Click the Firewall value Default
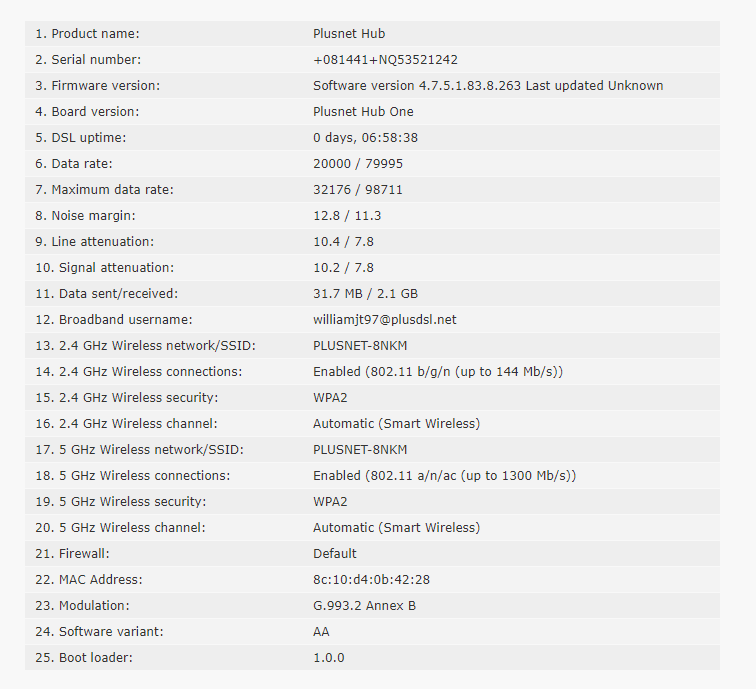 335,554
